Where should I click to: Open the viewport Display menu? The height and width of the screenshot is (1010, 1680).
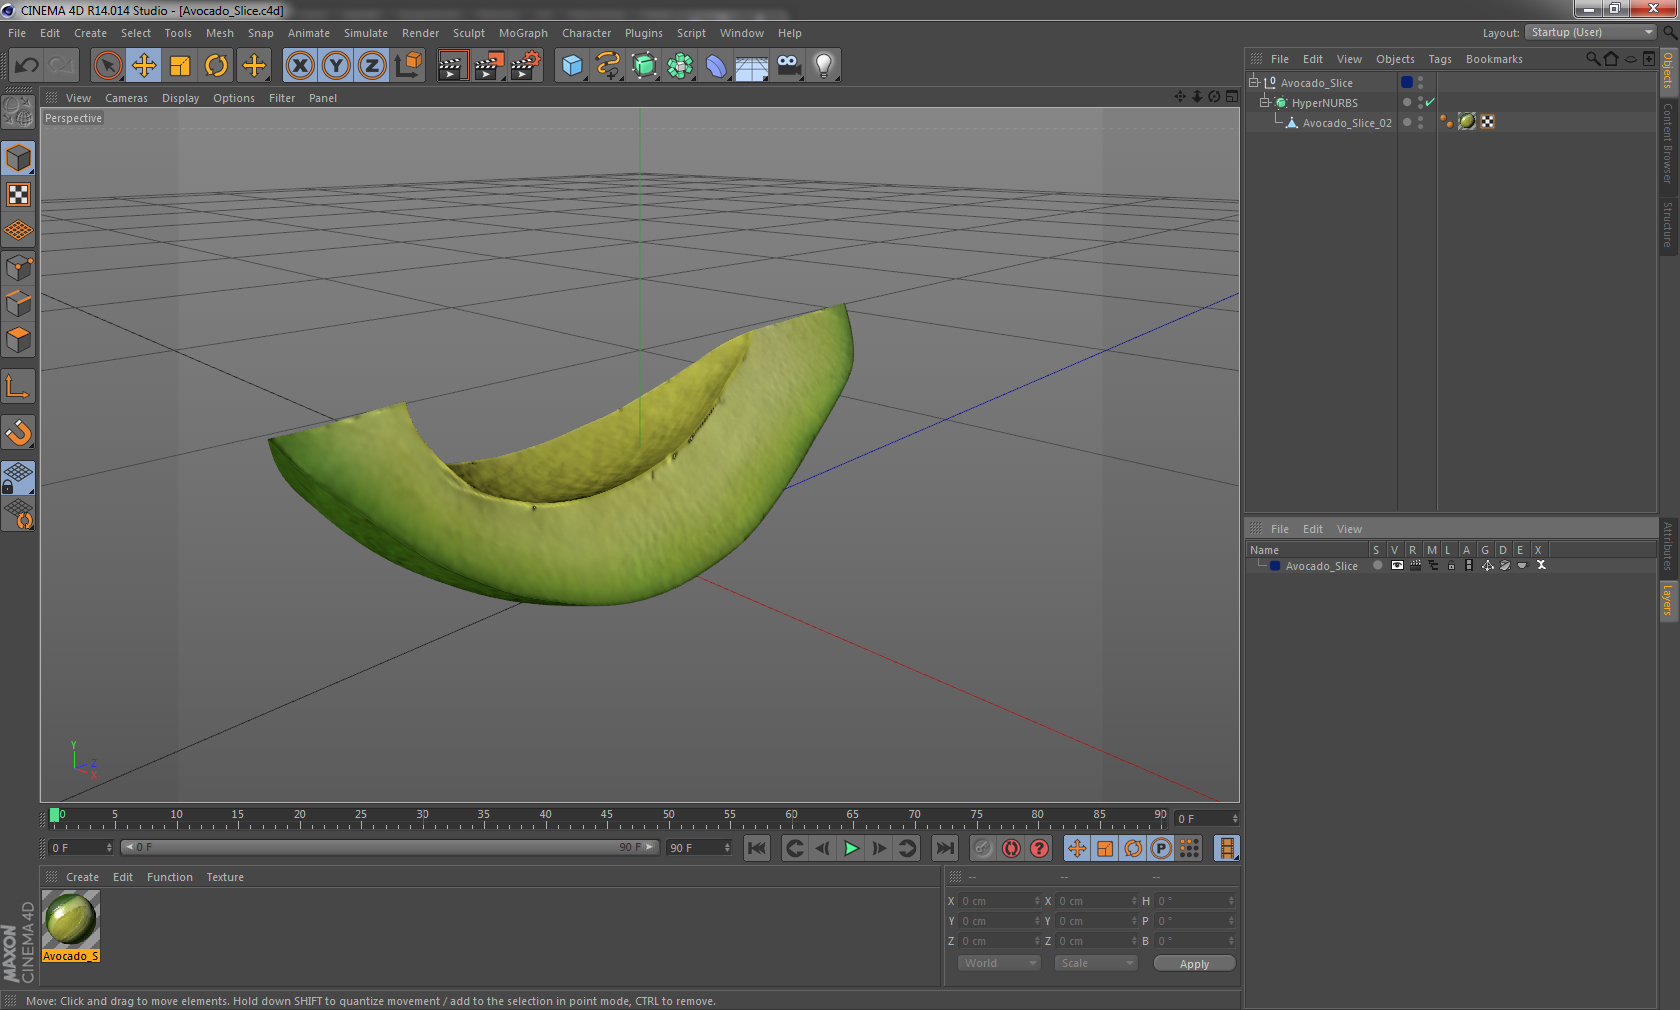(x=181, y=98)
